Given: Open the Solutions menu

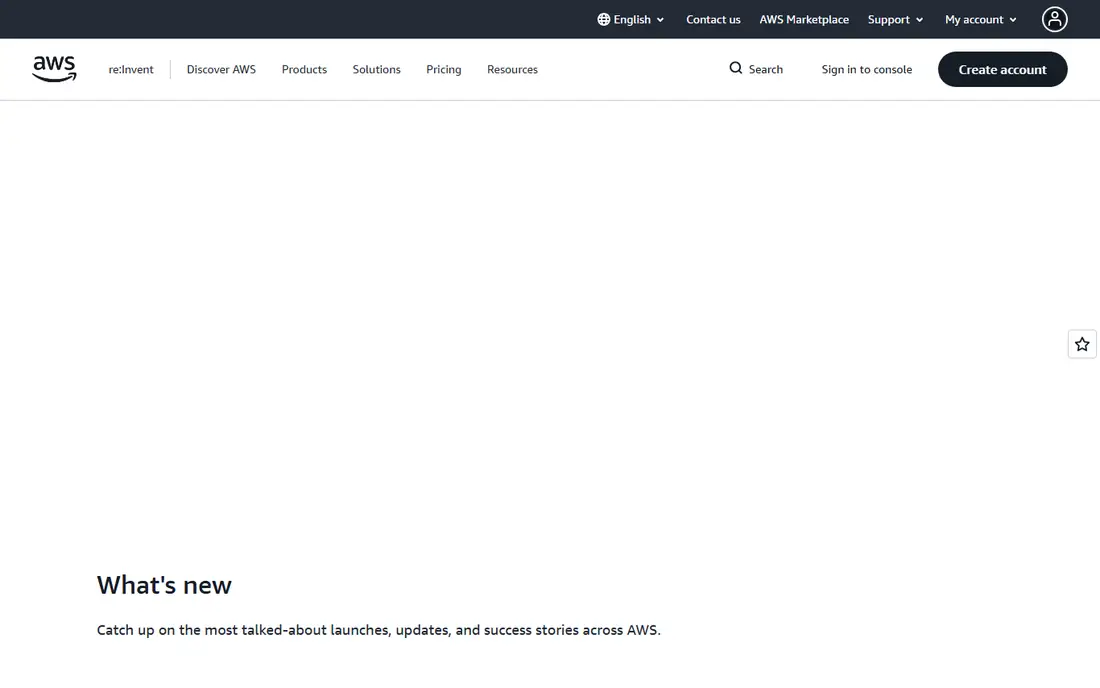Looking at the screenshot, I should pos(376,69).
